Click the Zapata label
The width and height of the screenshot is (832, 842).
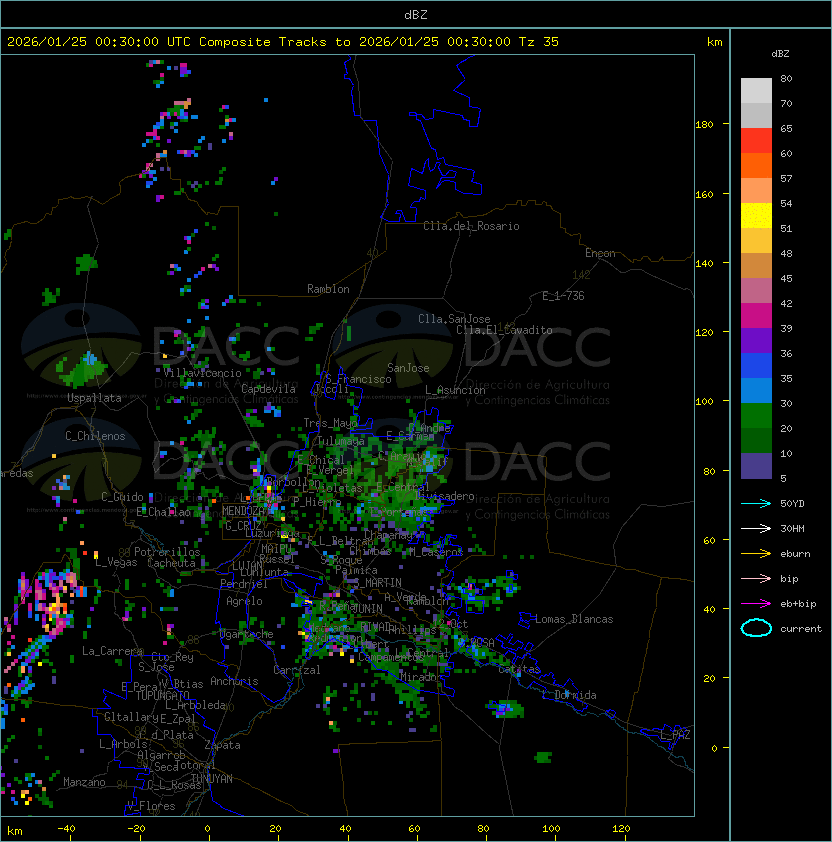(222, 745)
